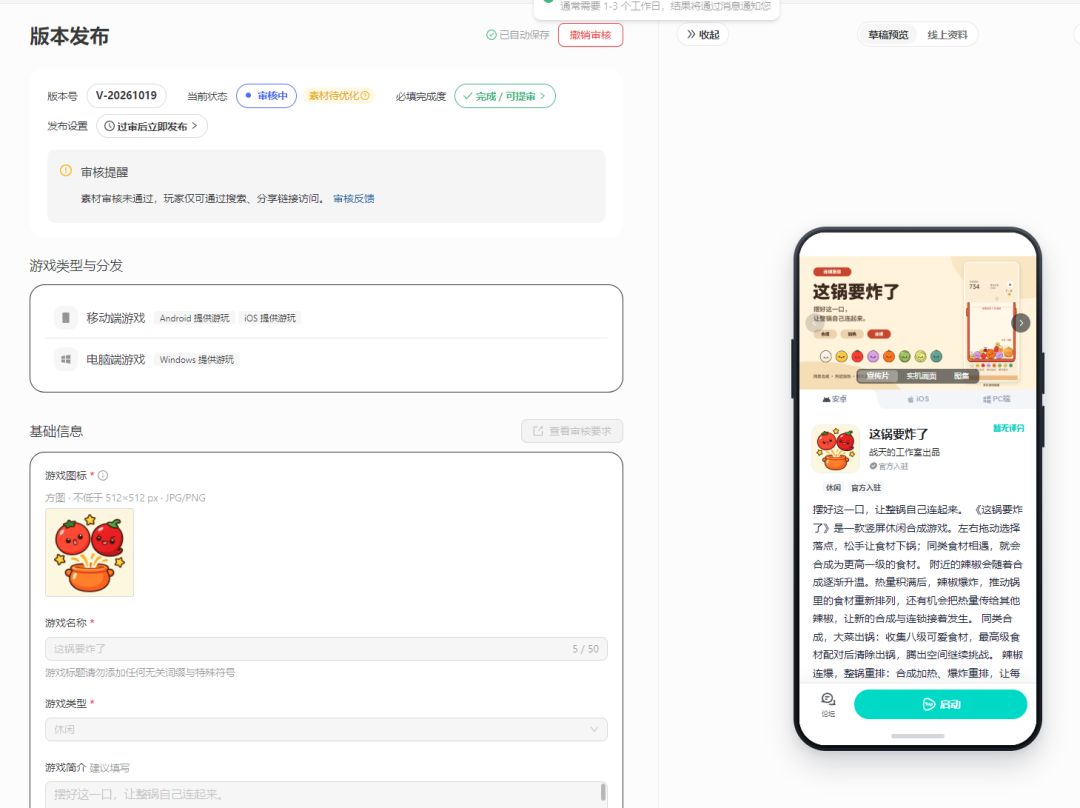This screenshot has width=1080, height=808.
Task: Select 宣传片 in the preview media switcher
Action: tap(878, 375)
